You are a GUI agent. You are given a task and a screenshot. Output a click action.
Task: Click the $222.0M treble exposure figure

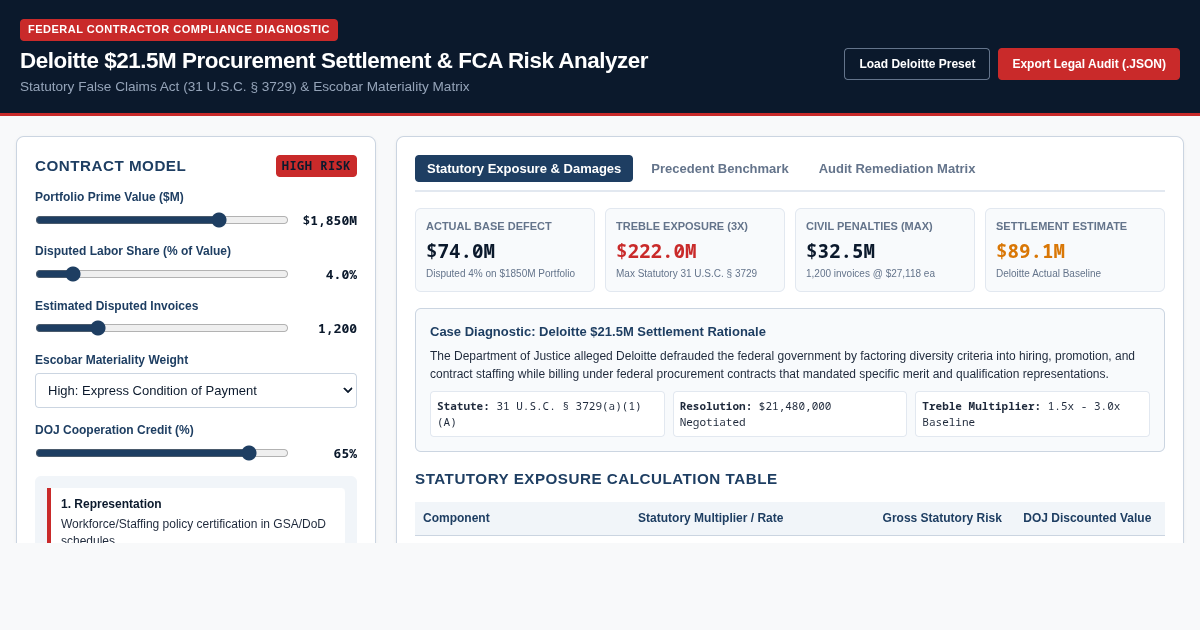656,251
